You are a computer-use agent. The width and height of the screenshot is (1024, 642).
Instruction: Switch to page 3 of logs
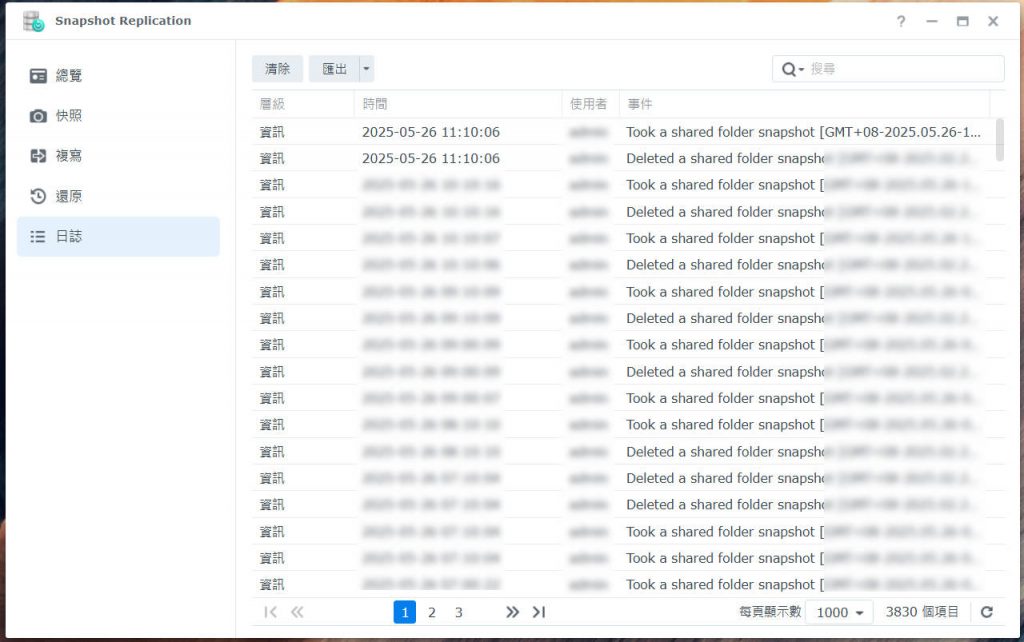(x=458, y=612)
